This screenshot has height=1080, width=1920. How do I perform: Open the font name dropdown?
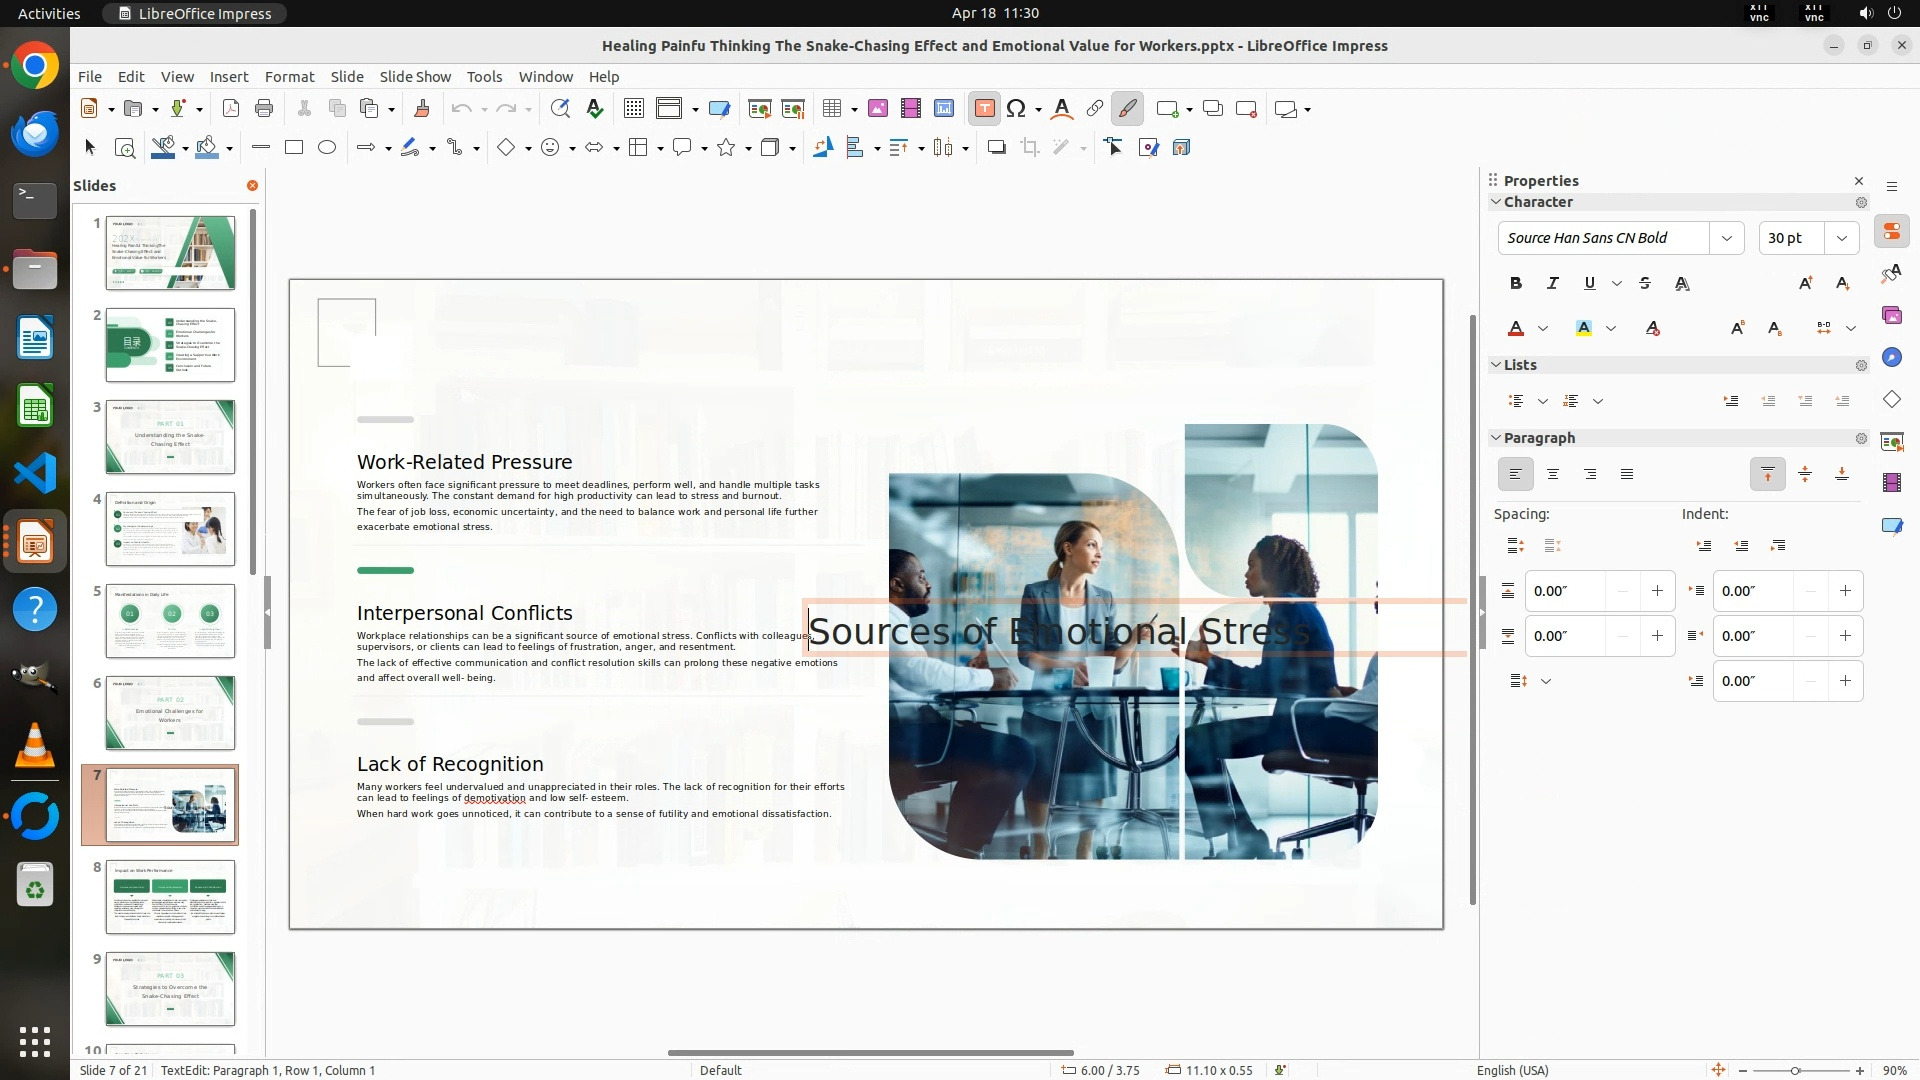(1727, 238)
